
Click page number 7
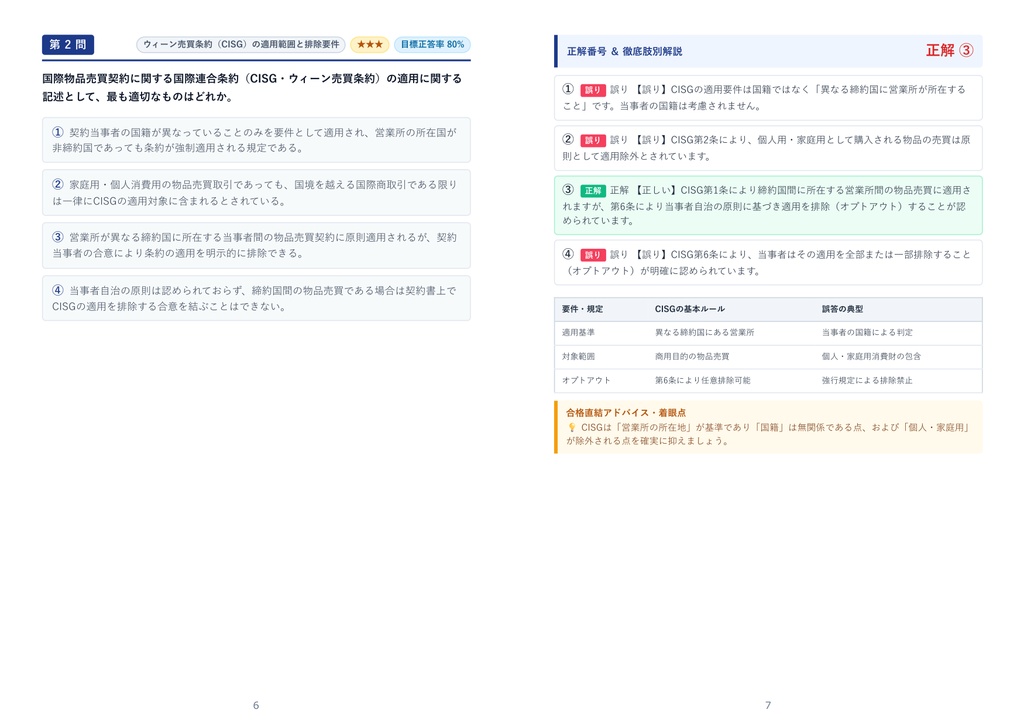point(768,705)
